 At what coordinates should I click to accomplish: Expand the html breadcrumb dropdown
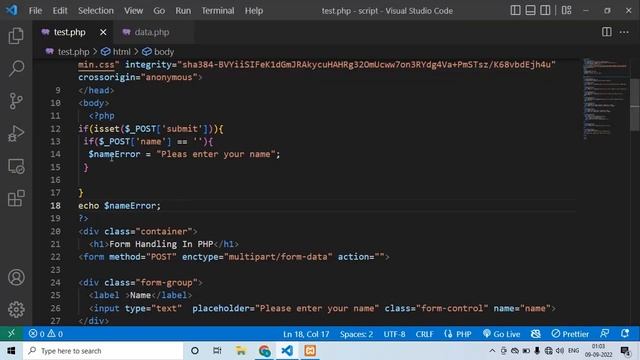click(116, 52)
